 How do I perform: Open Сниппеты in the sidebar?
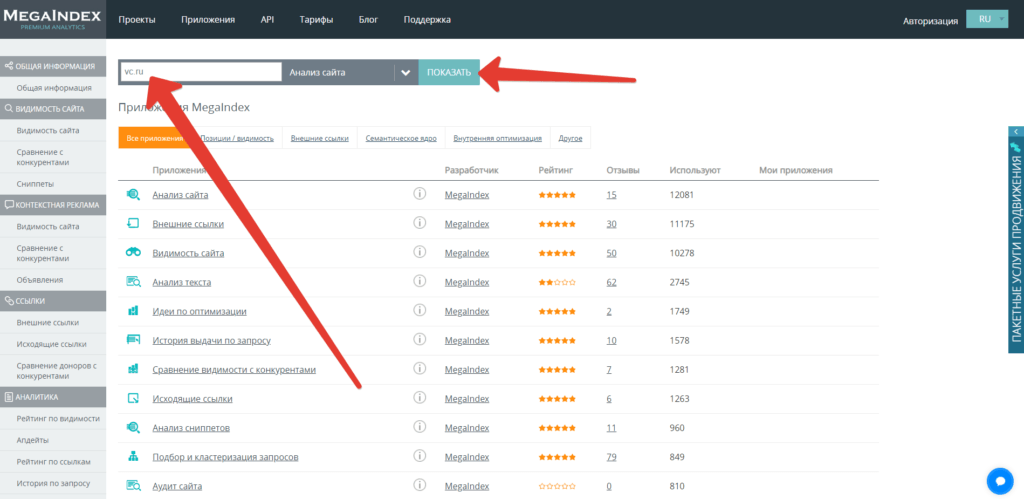click(35, 184)
